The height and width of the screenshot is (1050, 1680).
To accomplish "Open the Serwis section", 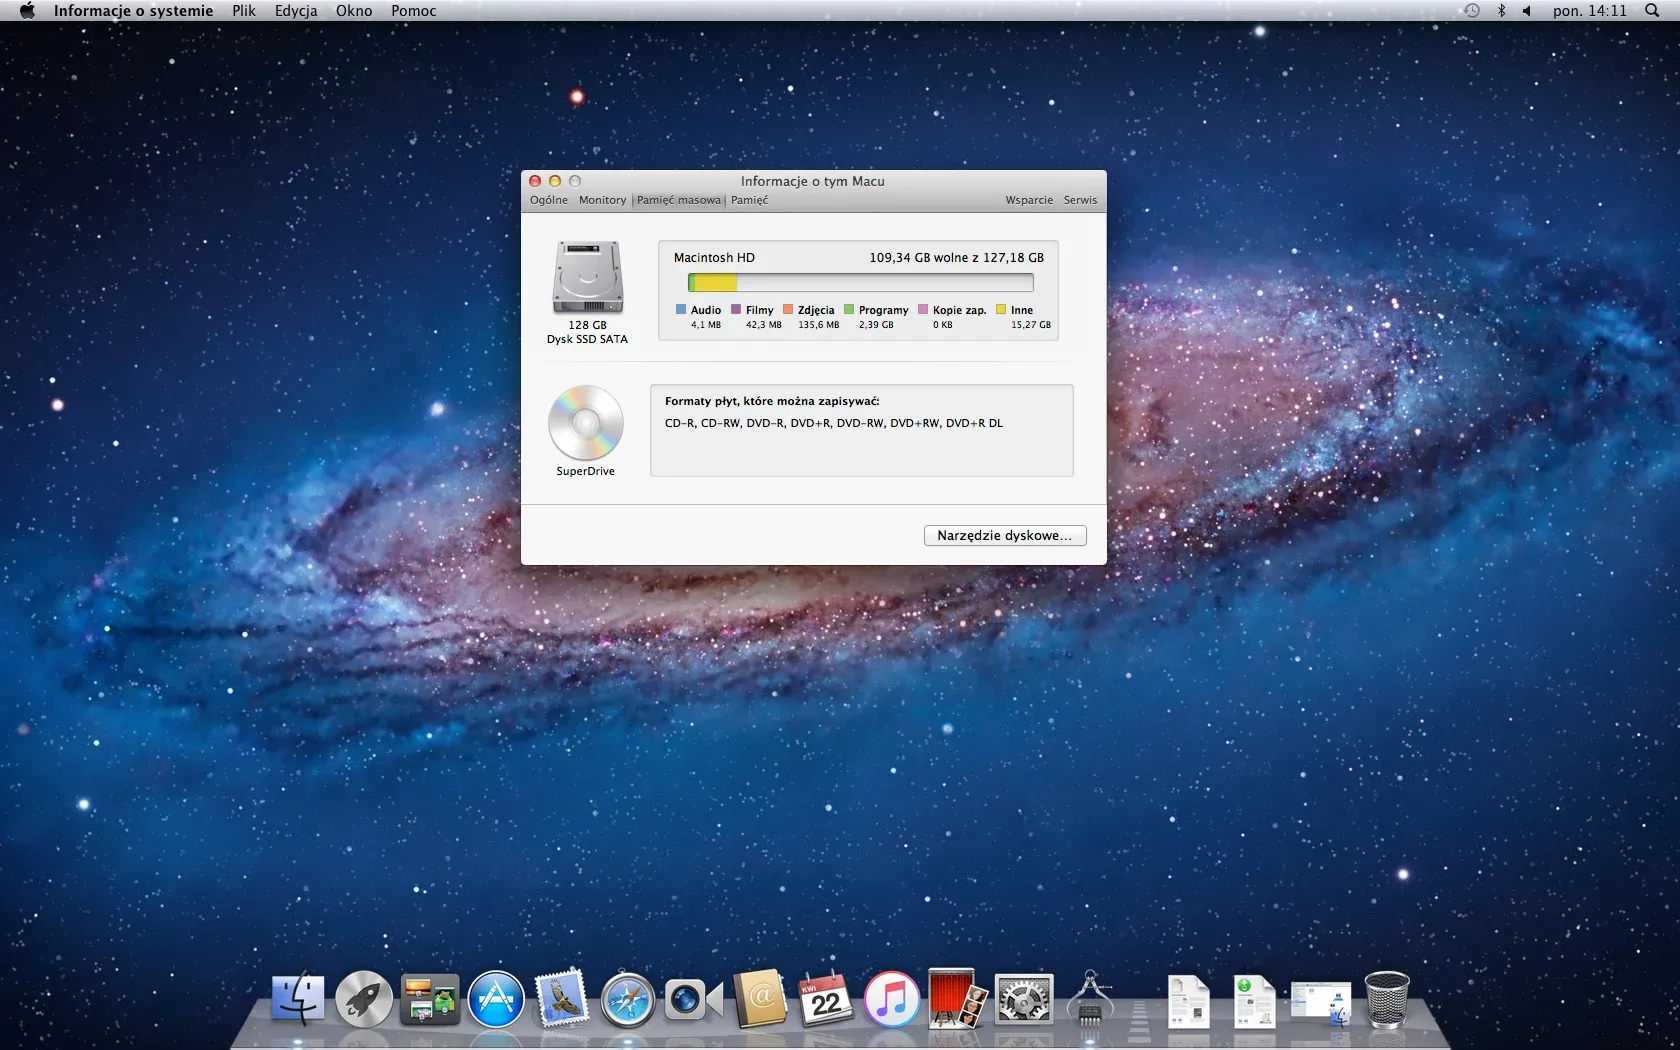I will (x=1080, y=200).
